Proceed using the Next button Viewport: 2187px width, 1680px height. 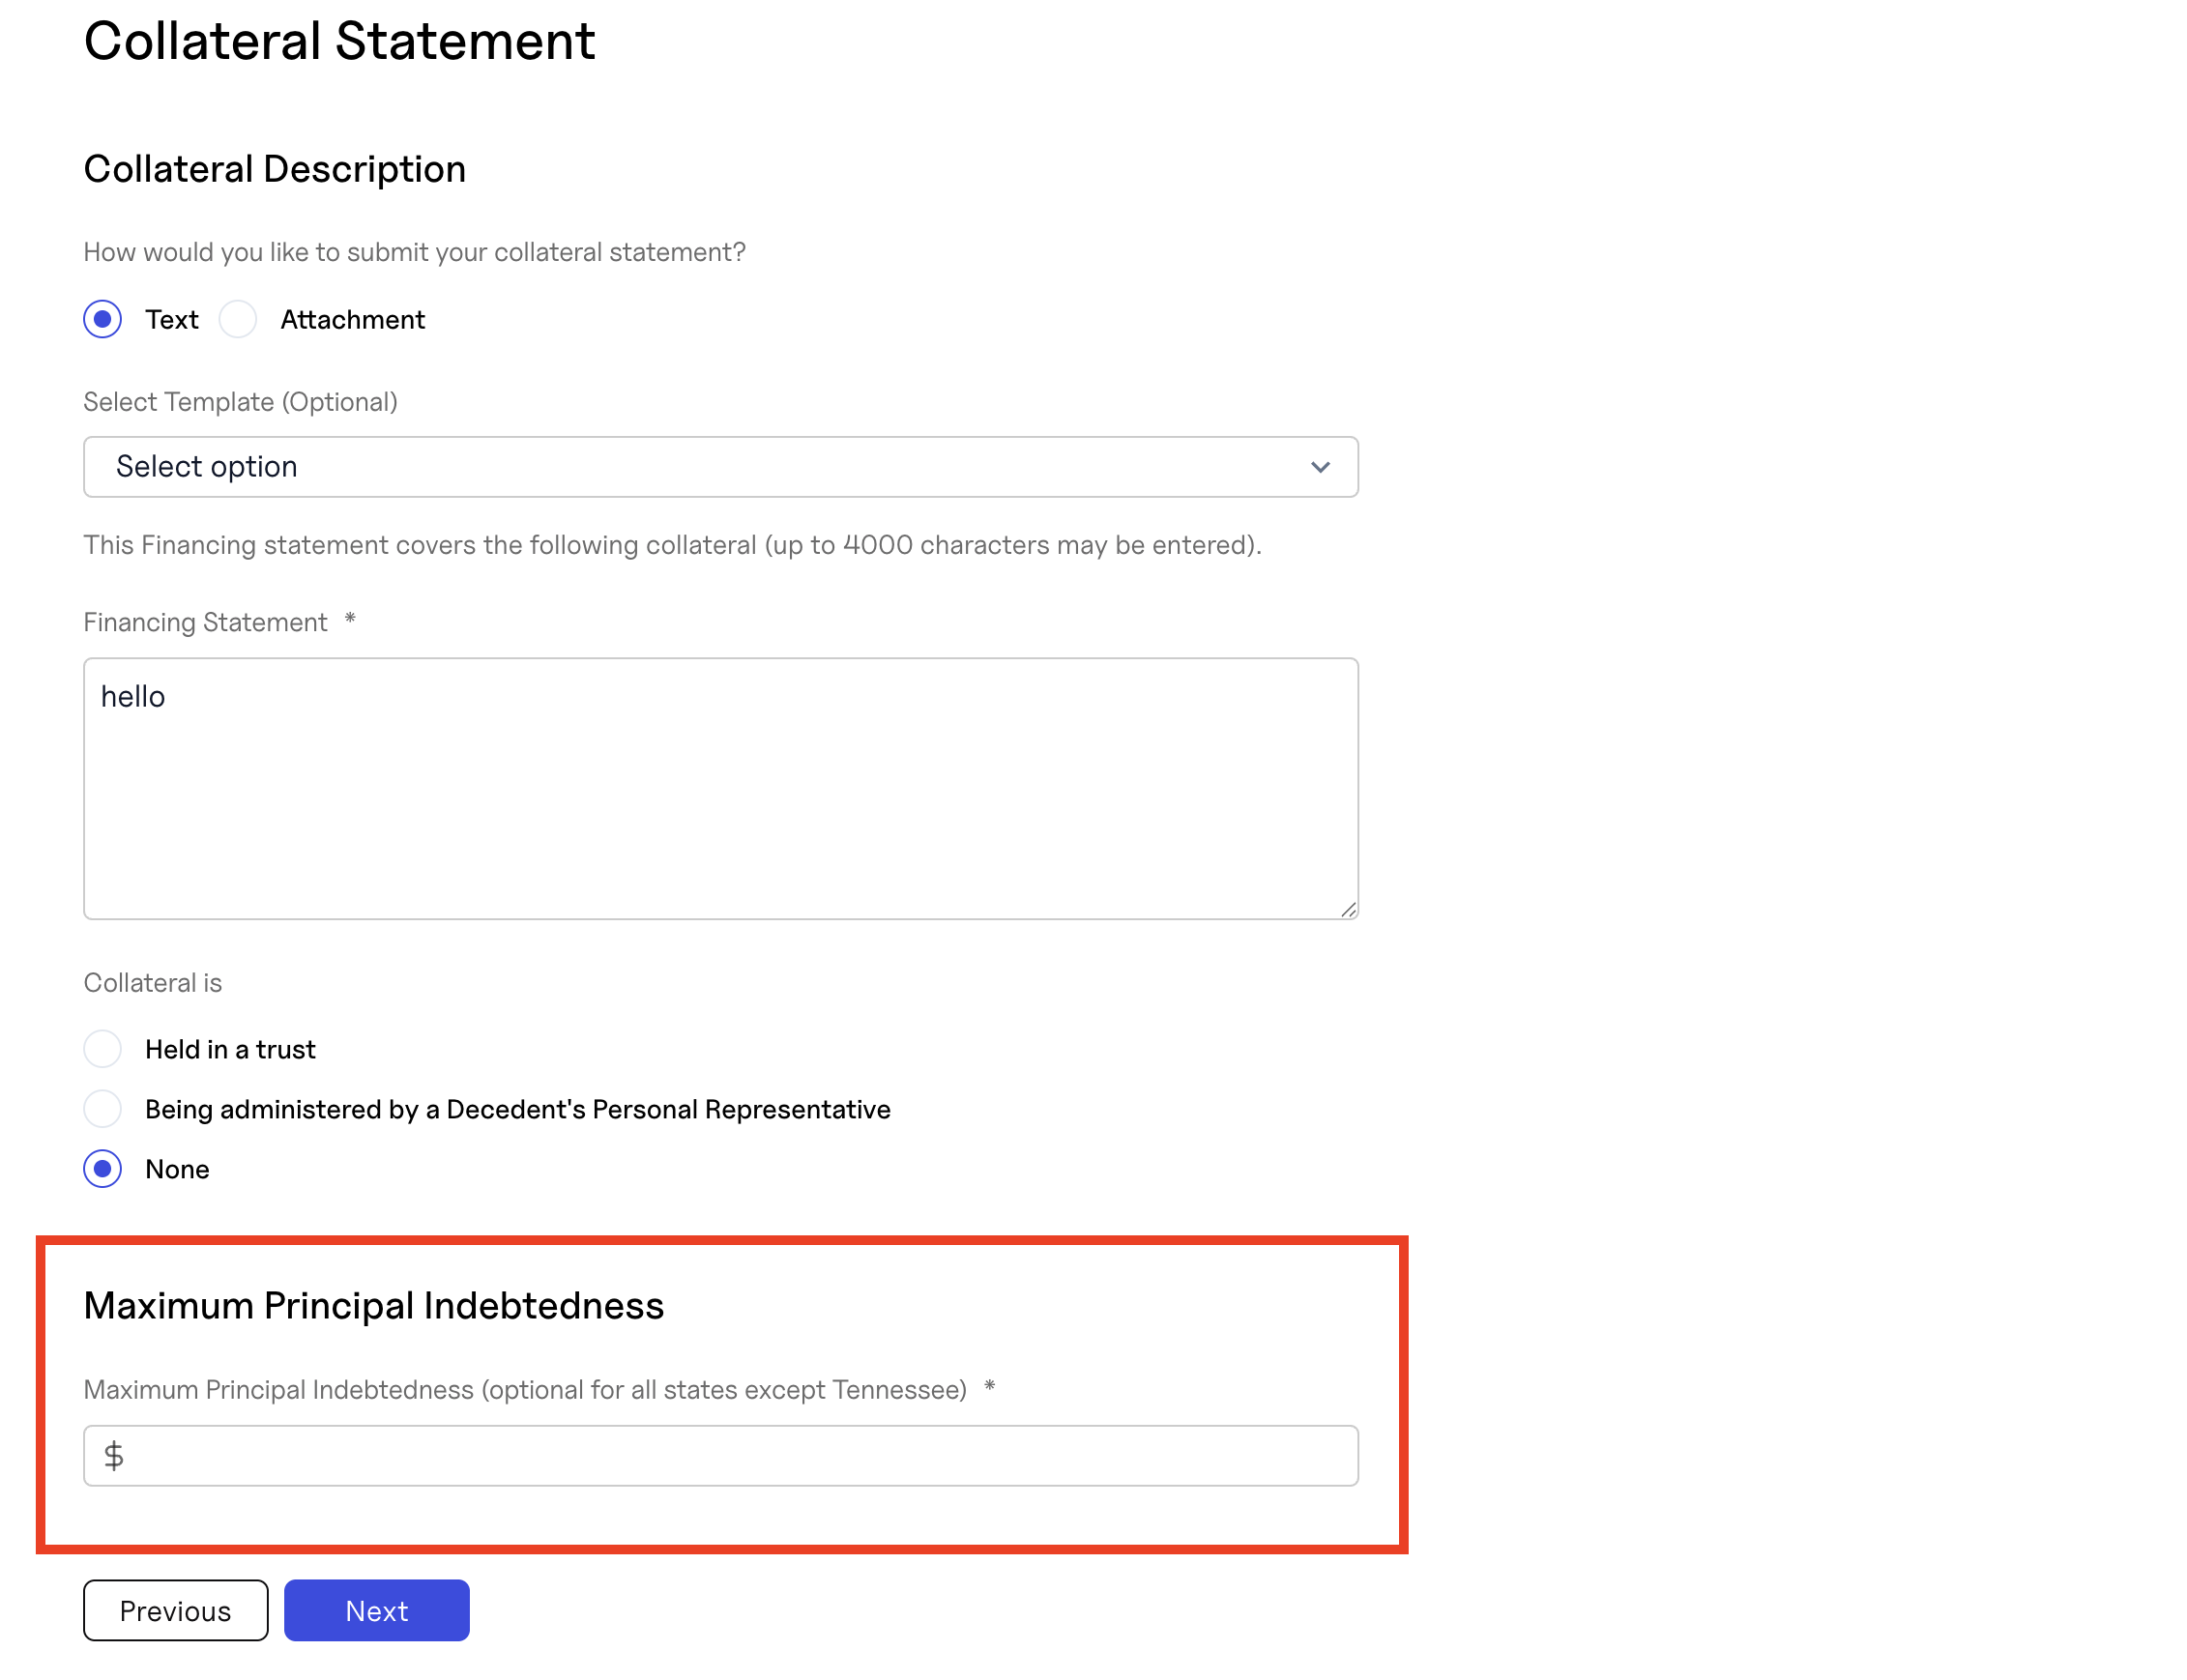coord(376,1611)
